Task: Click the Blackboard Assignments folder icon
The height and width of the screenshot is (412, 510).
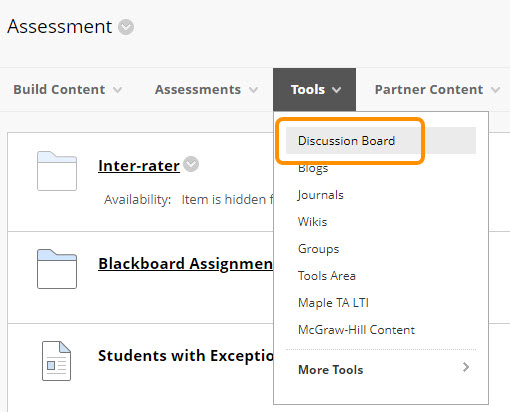Action: click(x=57, y=269)
